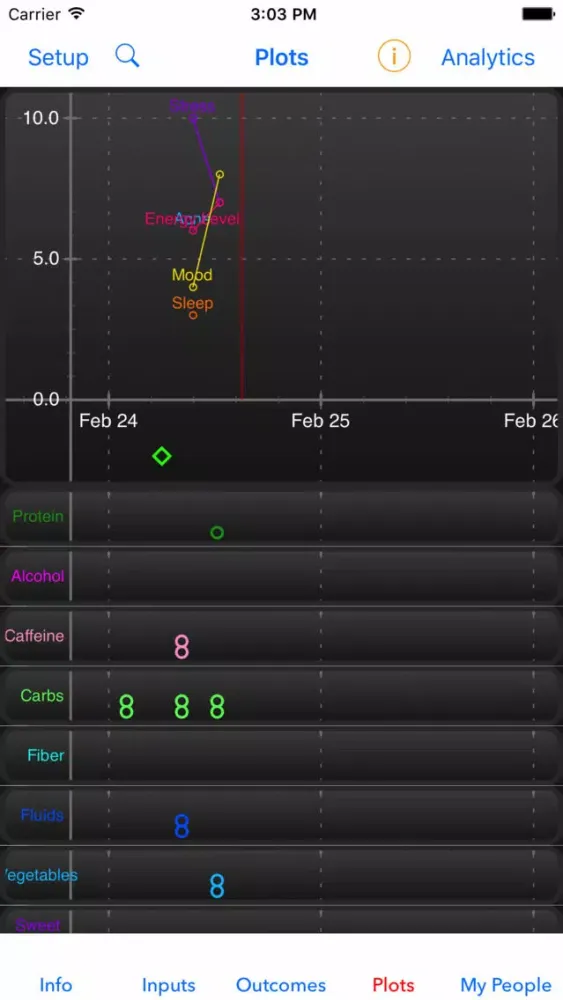Tap the lower yellow Mood data point

tap(193, 287)
